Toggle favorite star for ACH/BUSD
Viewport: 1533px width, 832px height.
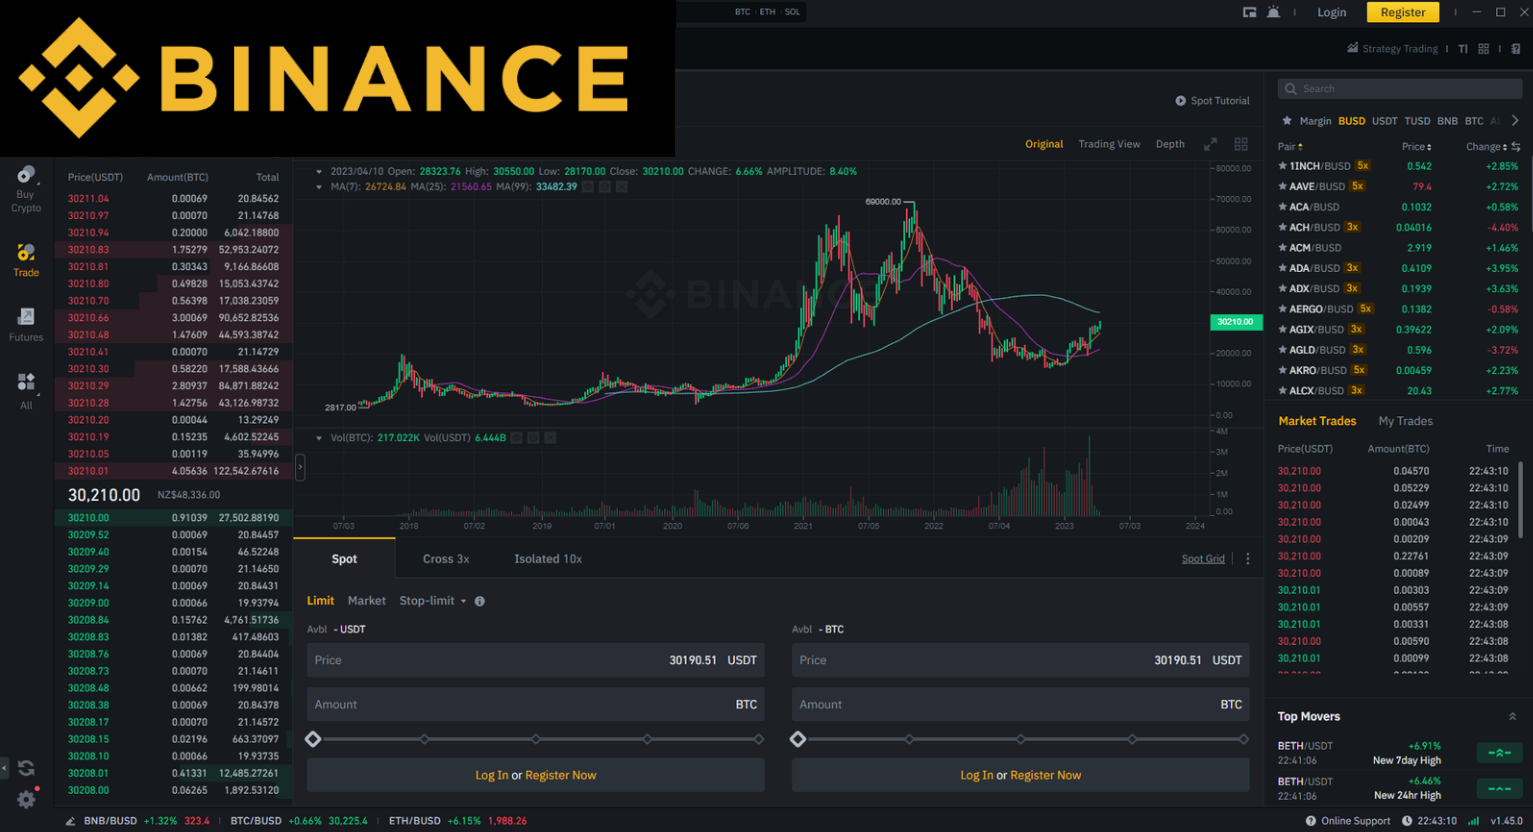click(x=1283, y=227)
